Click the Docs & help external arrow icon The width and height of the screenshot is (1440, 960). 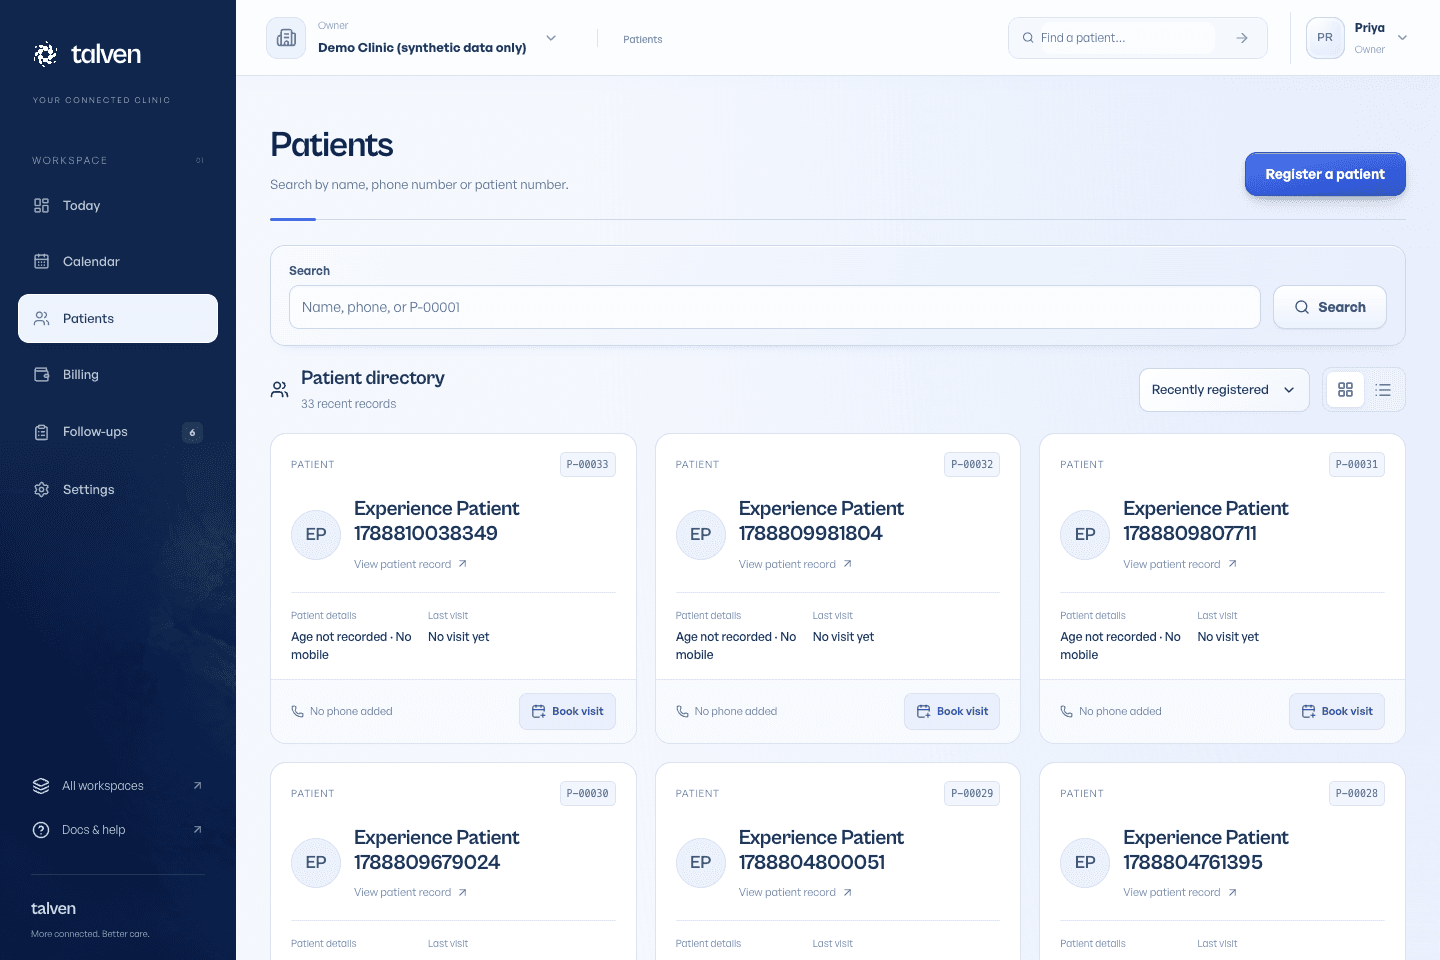(x=197, y=830)
